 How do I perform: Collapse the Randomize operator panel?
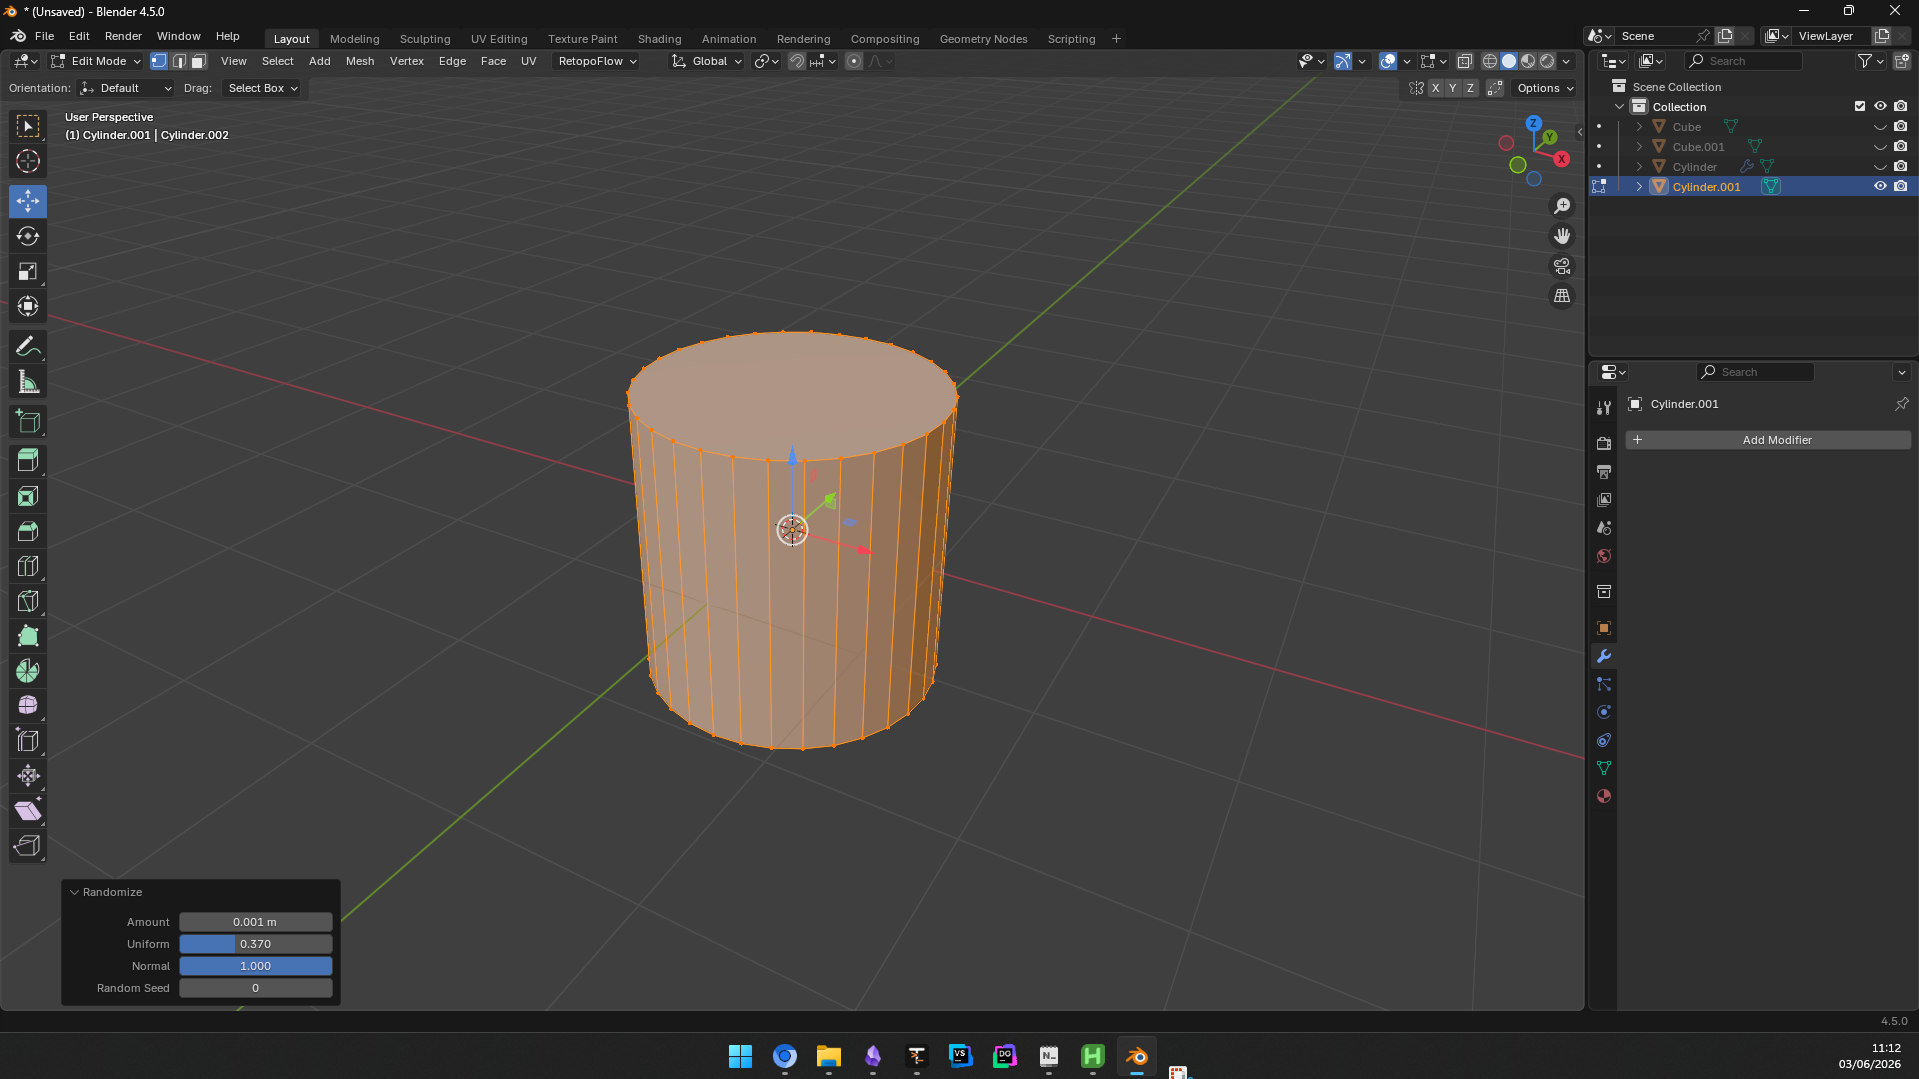pos(75,892)
